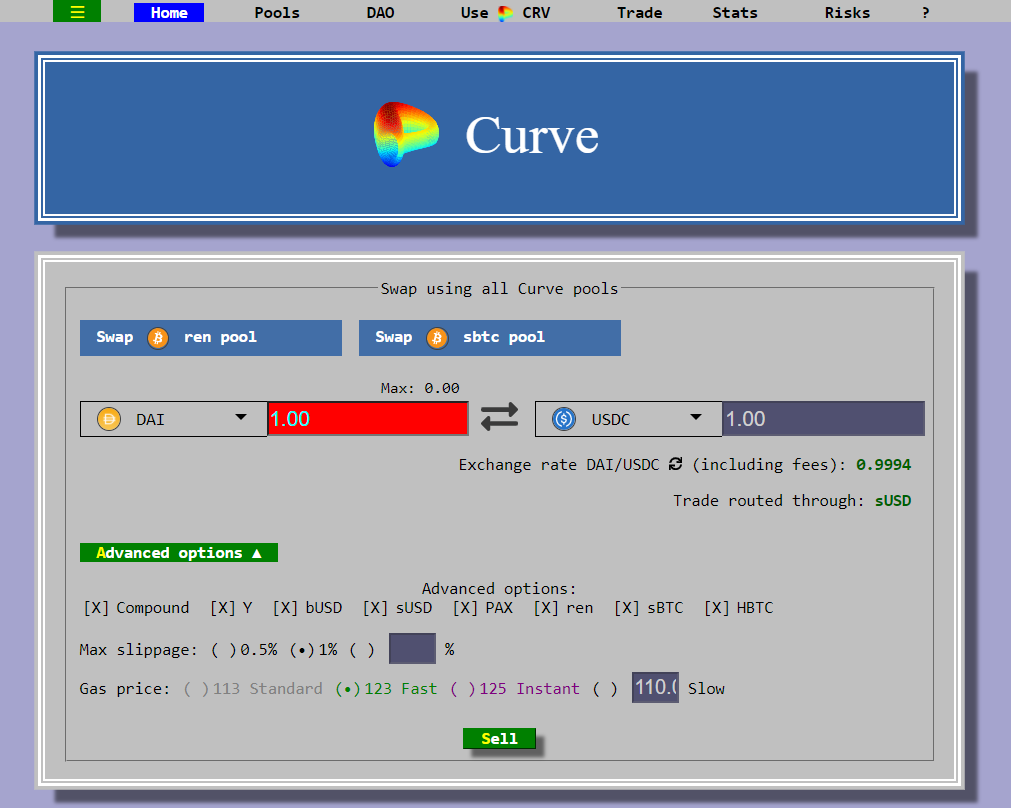Click the Bitcoin icon on sbtc pool button

pos(437,338)
